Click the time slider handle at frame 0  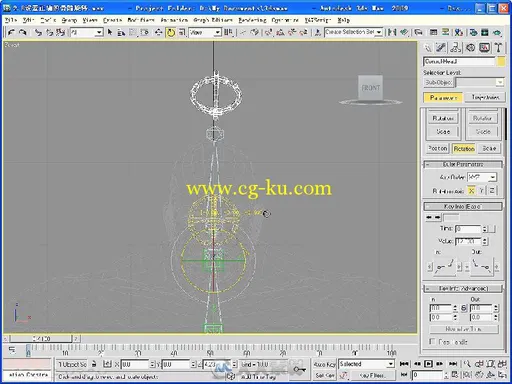pos(41,339)
